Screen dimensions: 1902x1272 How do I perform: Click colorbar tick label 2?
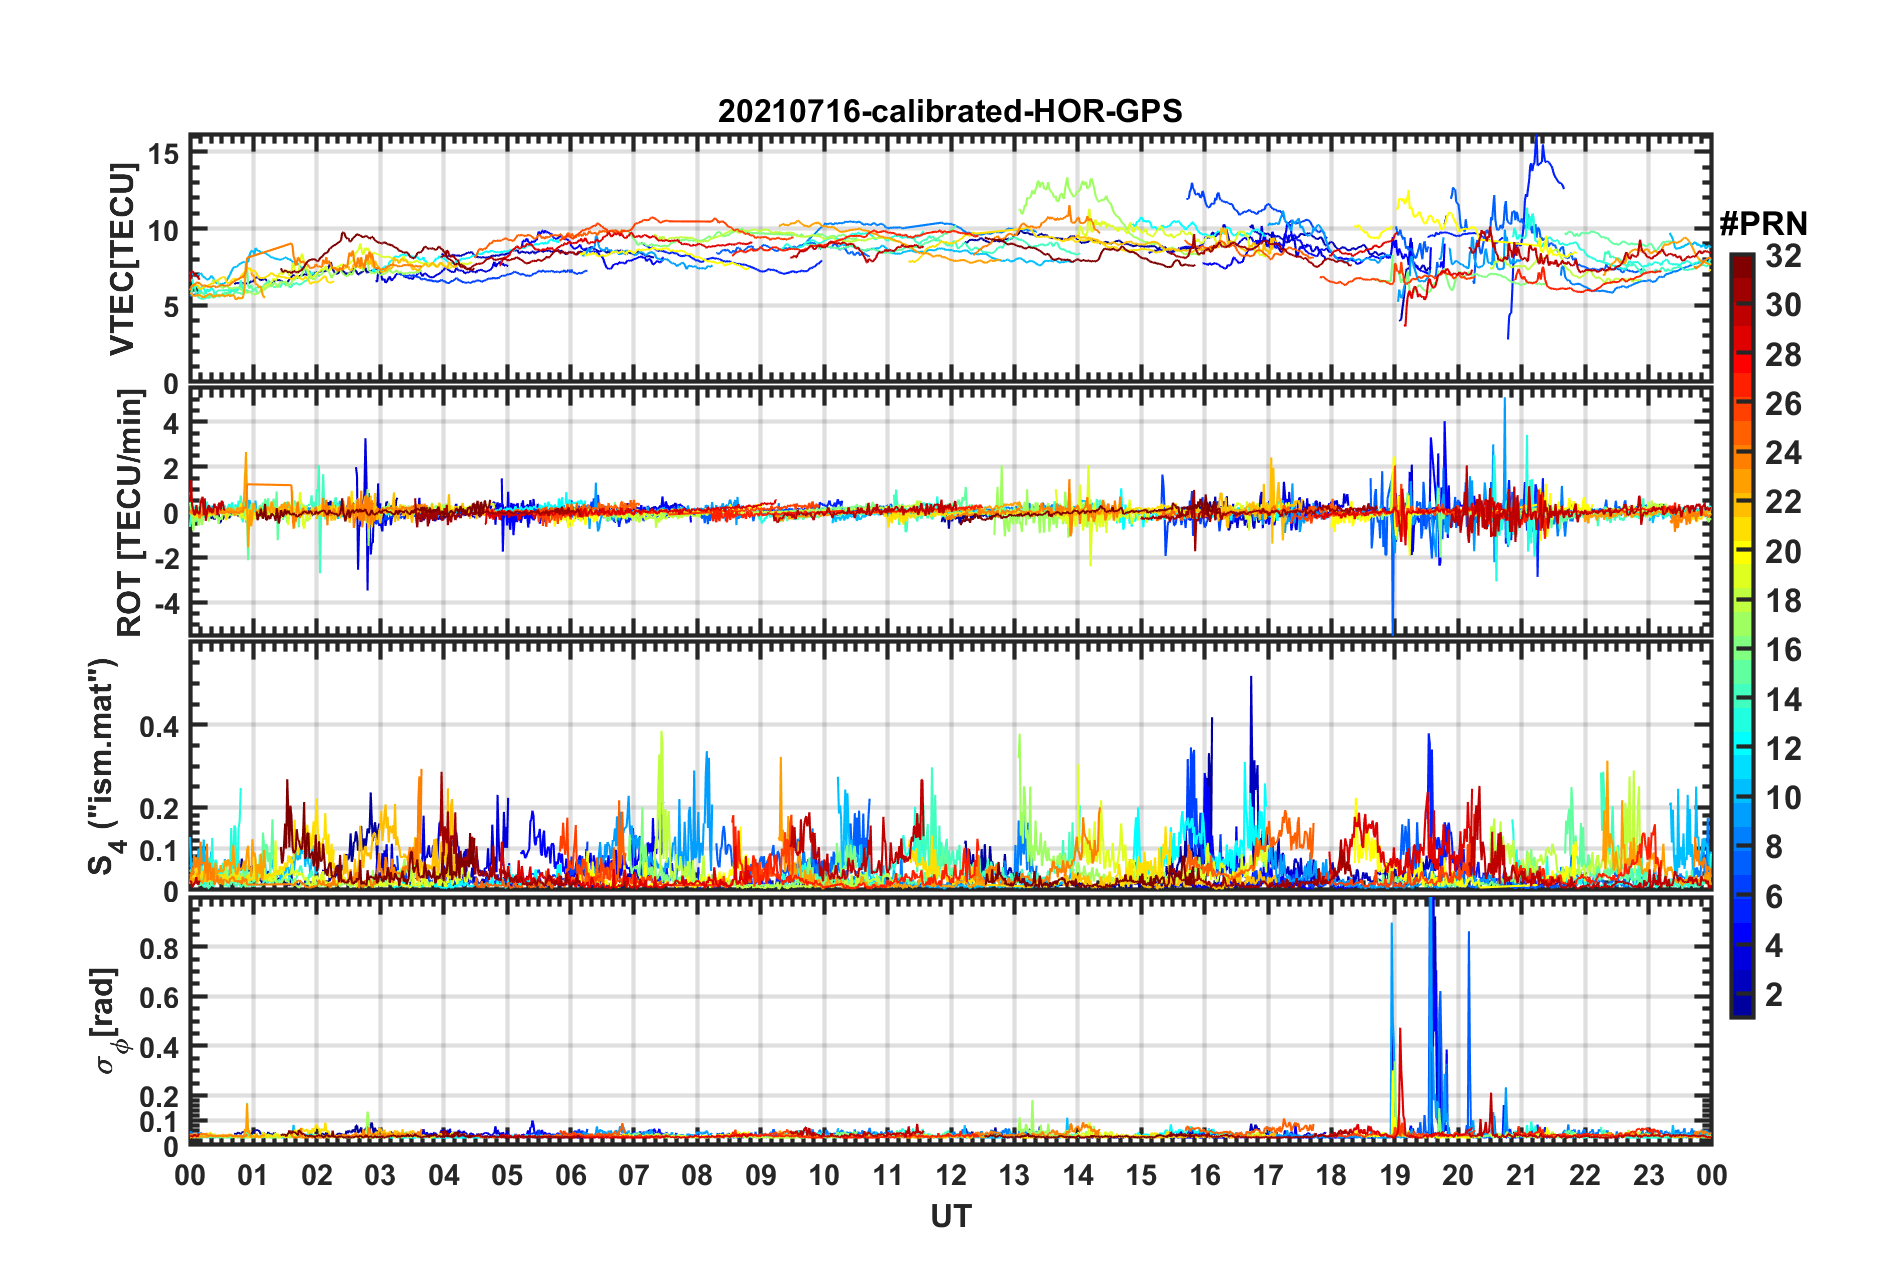pyautogui.click(x=1774, y=994)
